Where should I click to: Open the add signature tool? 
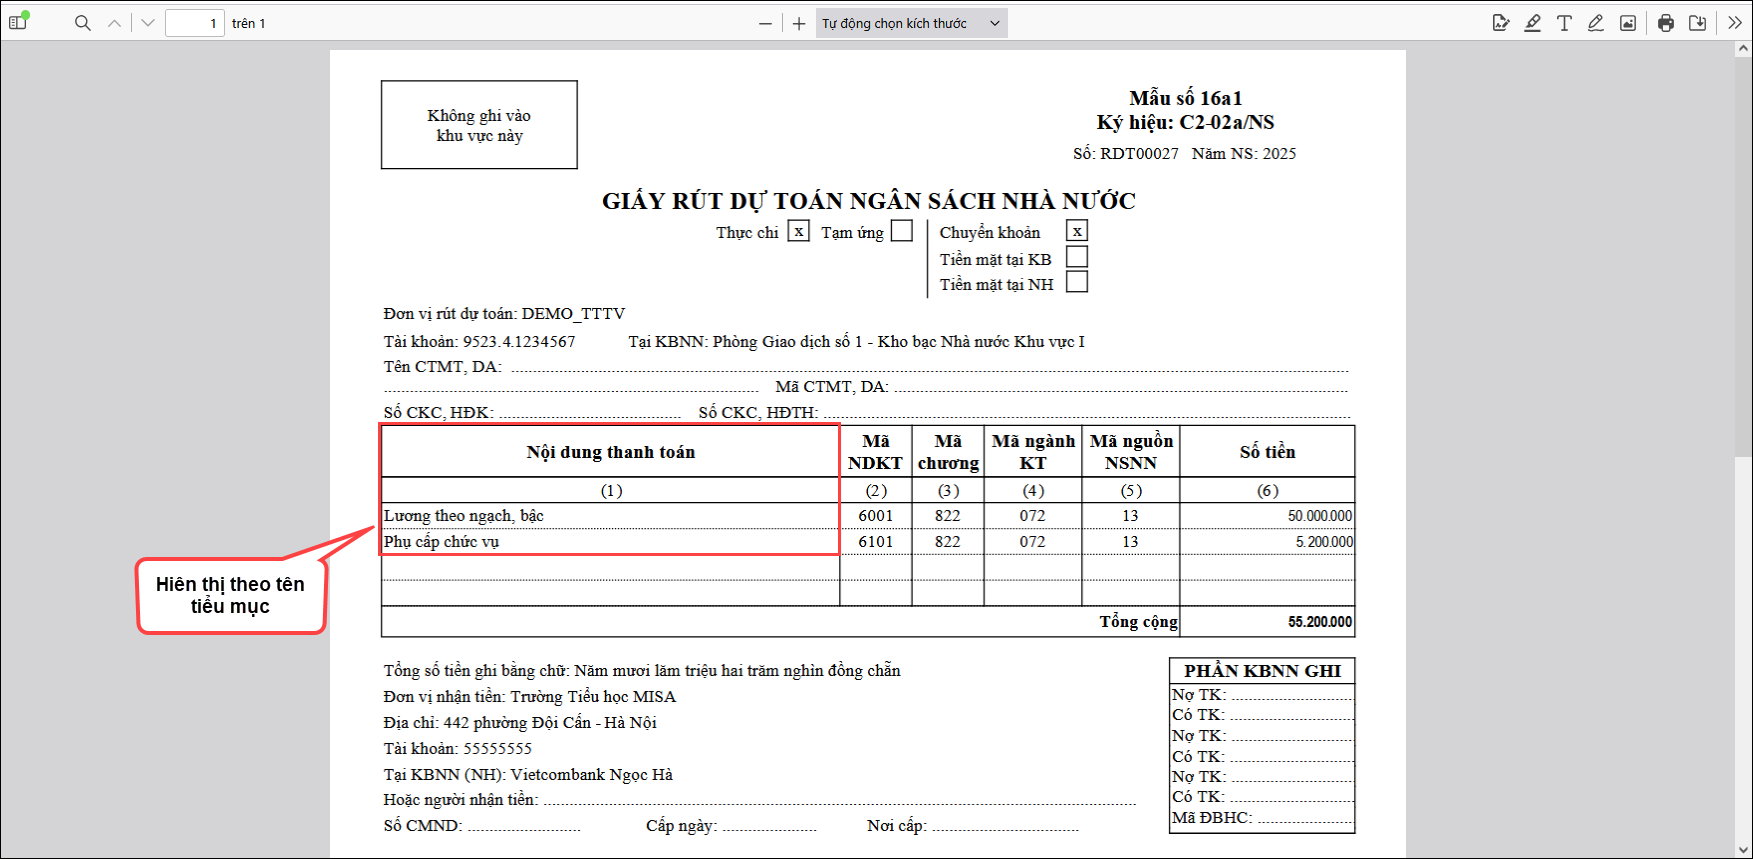(1501, 23)
